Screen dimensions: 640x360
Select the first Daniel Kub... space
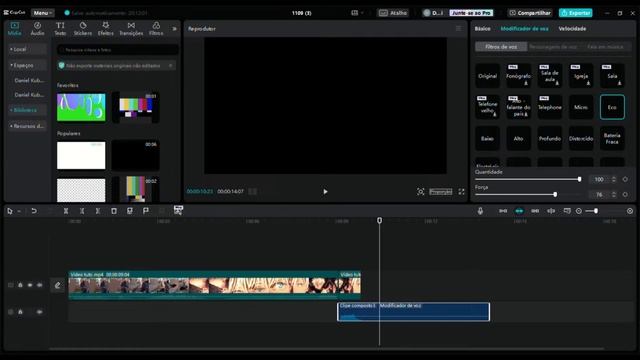[x=29, y=80]
